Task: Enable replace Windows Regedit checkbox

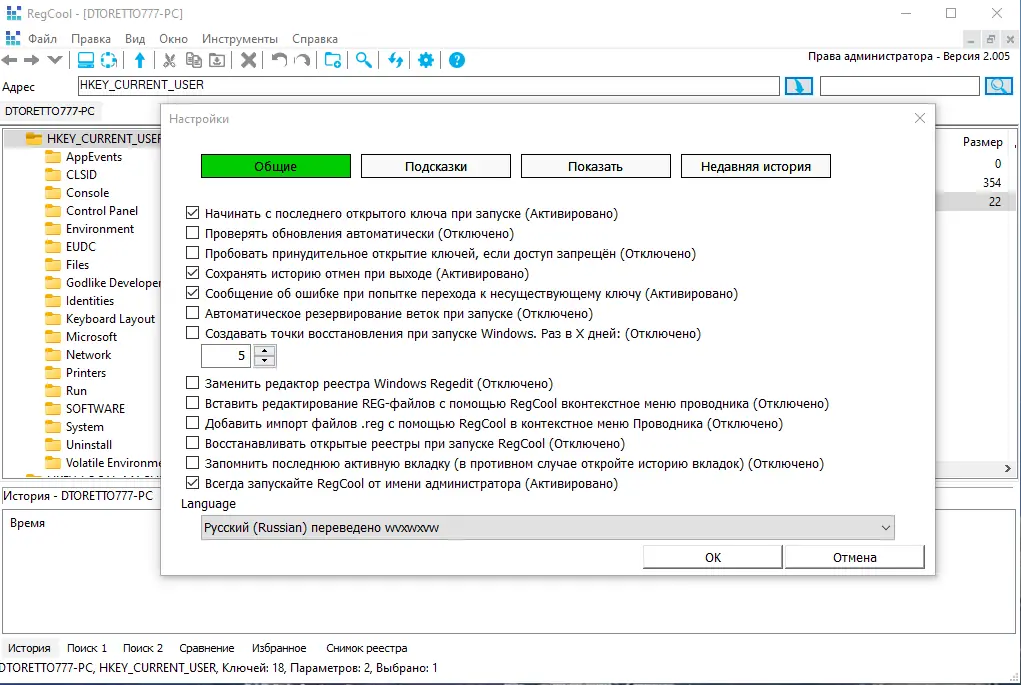Action: point(192,383)
